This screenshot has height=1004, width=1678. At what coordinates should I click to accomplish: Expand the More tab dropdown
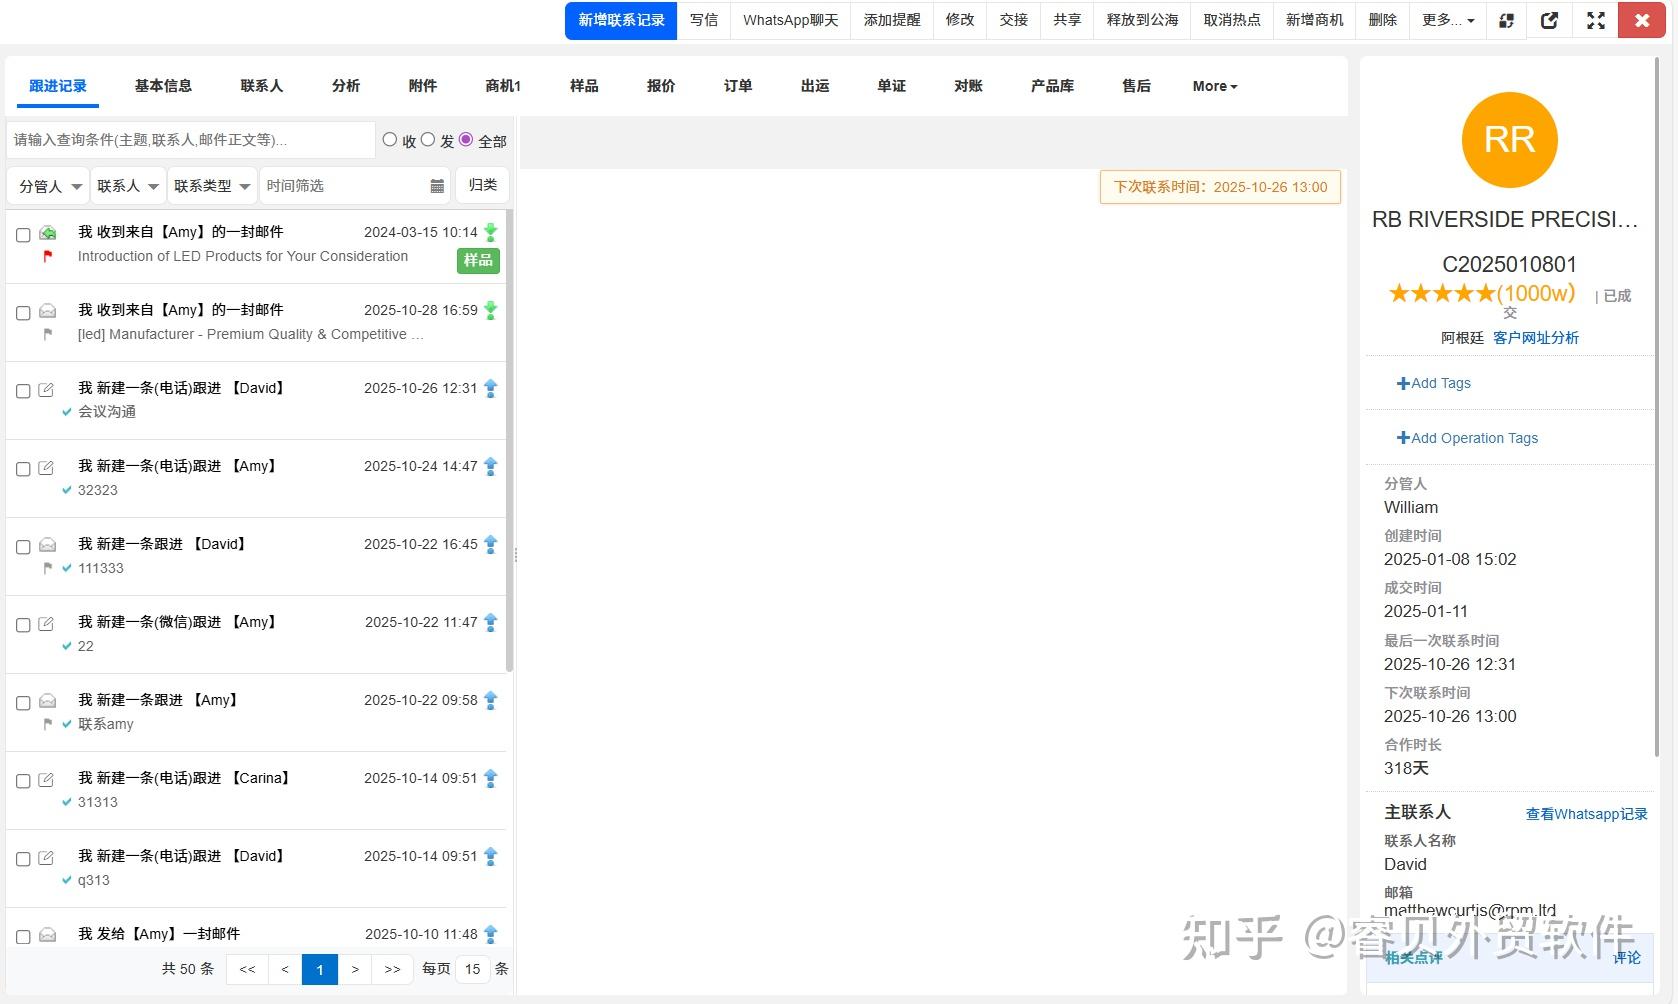tap(1215, 86)
